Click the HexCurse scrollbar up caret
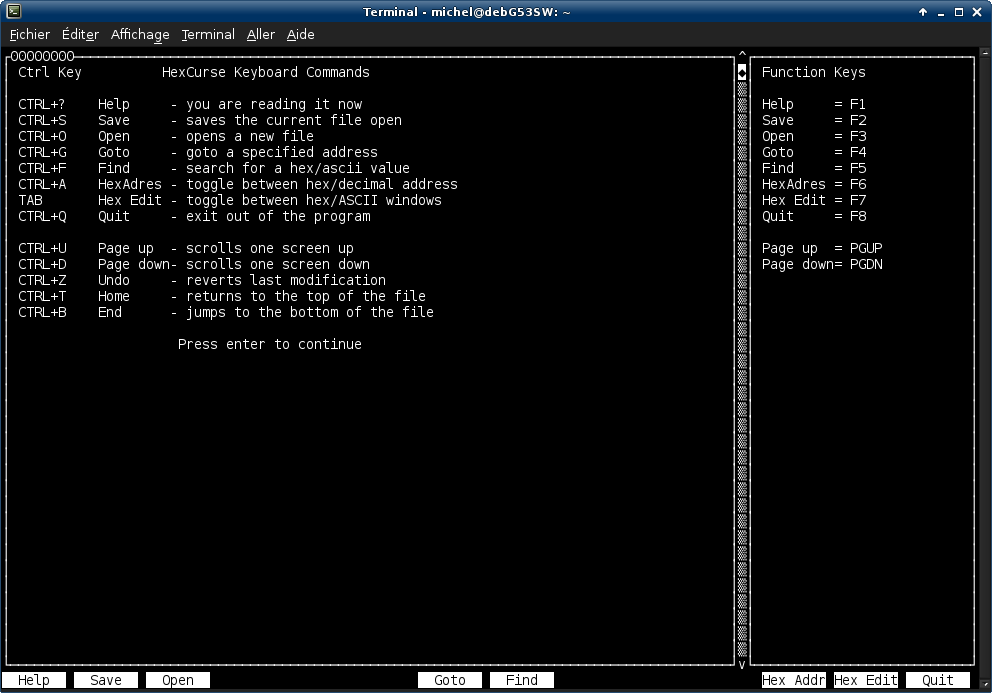Image resolution: width=992 pixels, height=693 pixels. (742, 54)
